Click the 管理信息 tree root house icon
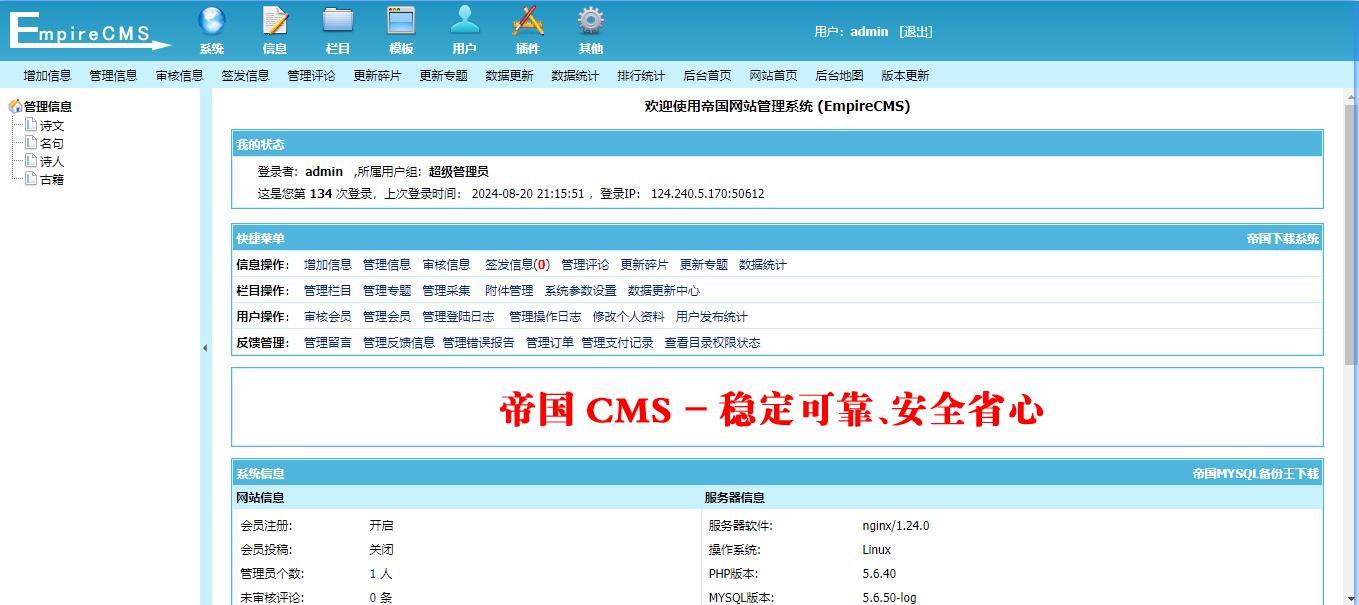 click(15, 106)
